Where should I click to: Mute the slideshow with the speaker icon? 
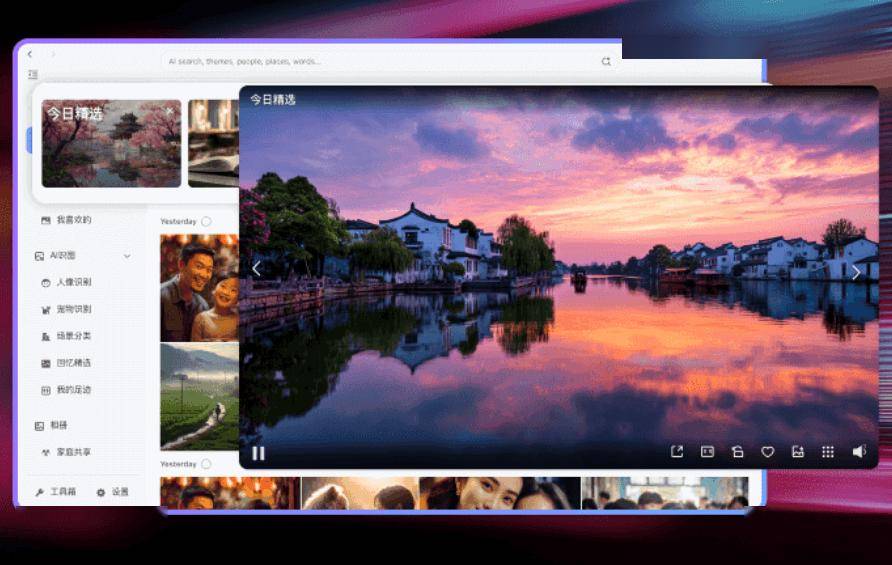pos(859,452)
